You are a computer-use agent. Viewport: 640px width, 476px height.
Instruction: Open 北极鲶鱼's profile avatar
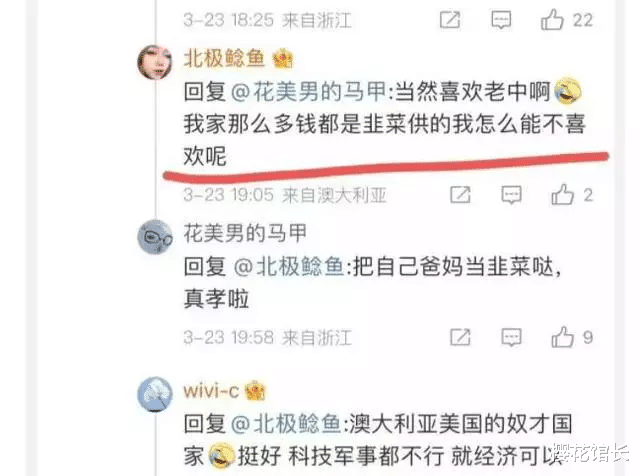pos(155,62)
